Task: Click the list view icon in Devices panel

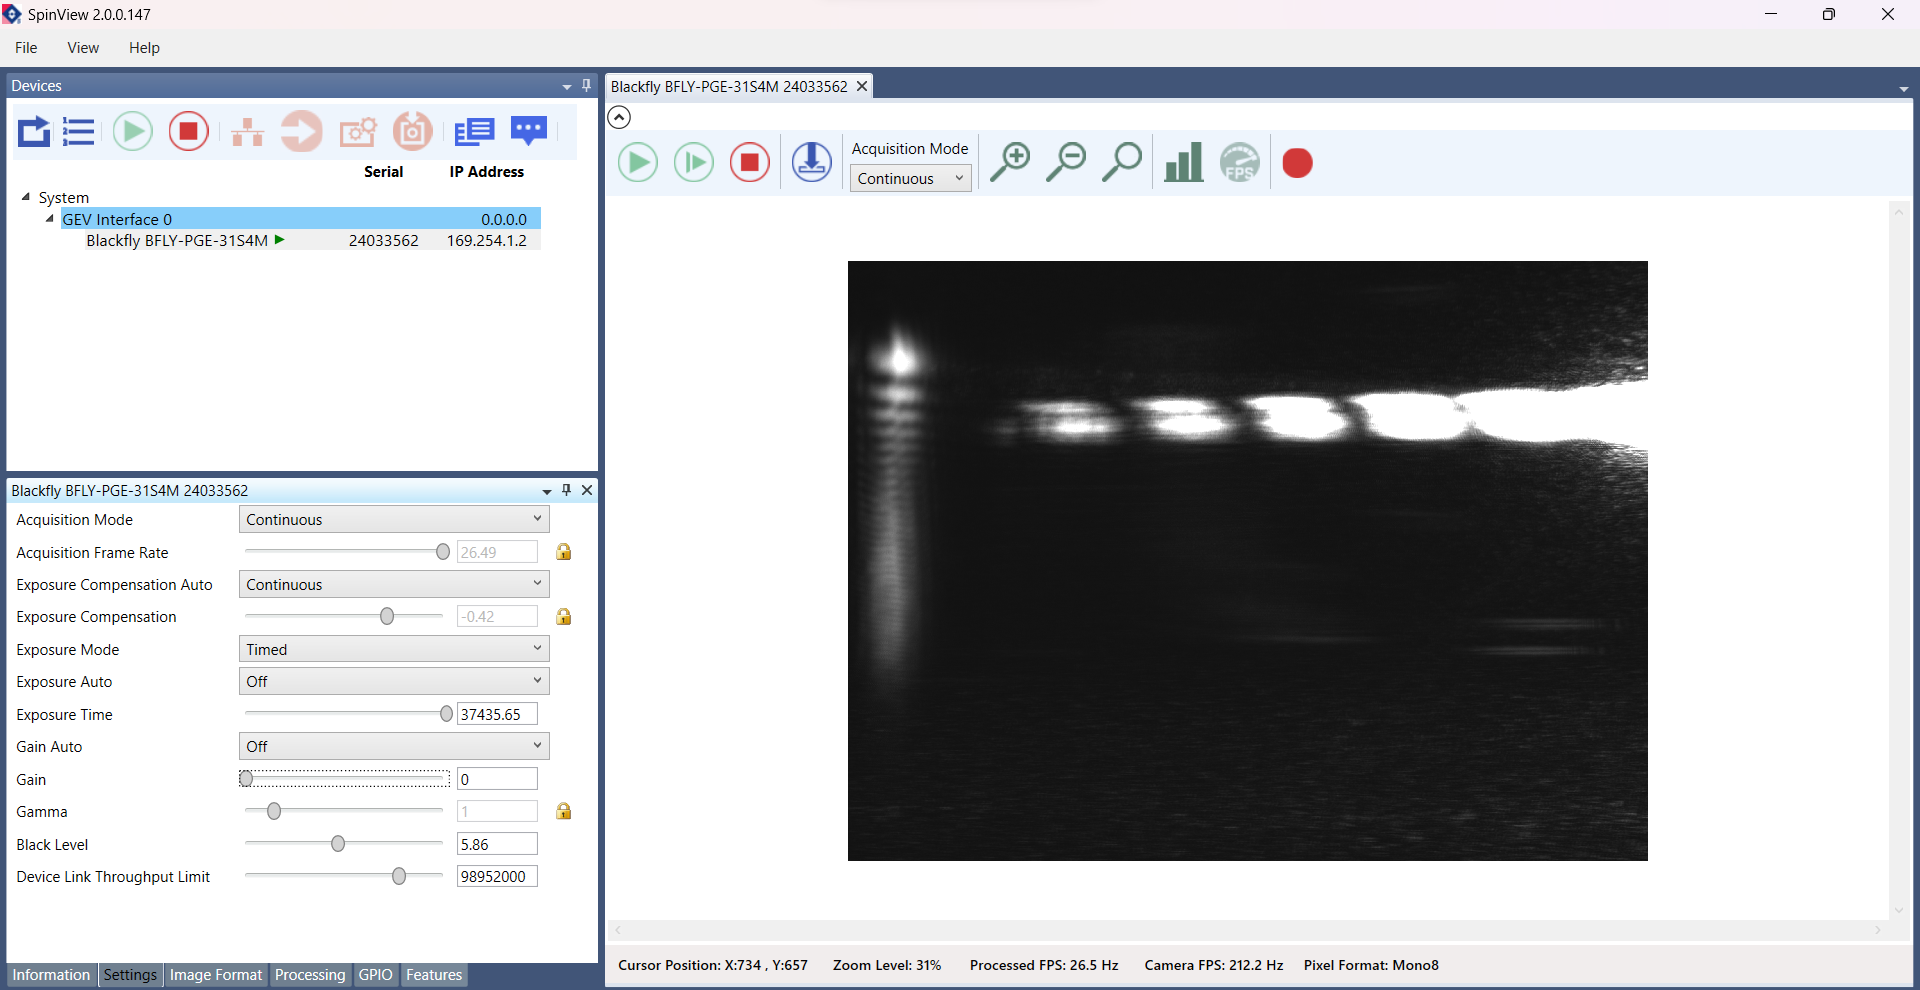Action: coord(78,131)
